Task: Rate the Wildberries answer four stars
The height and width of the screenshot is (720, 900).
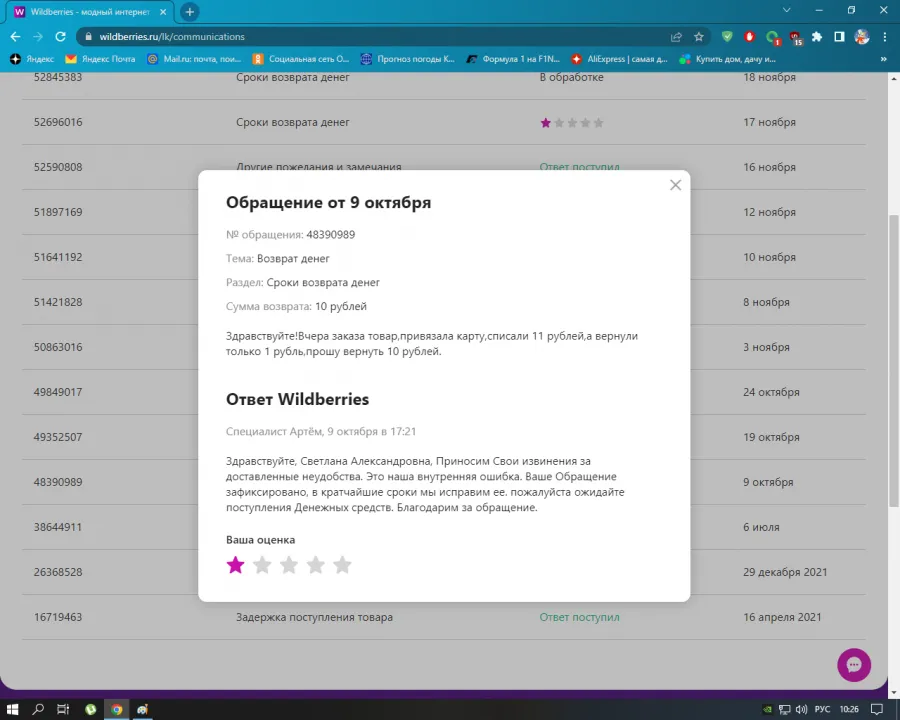Action: [x=316, y=565]
